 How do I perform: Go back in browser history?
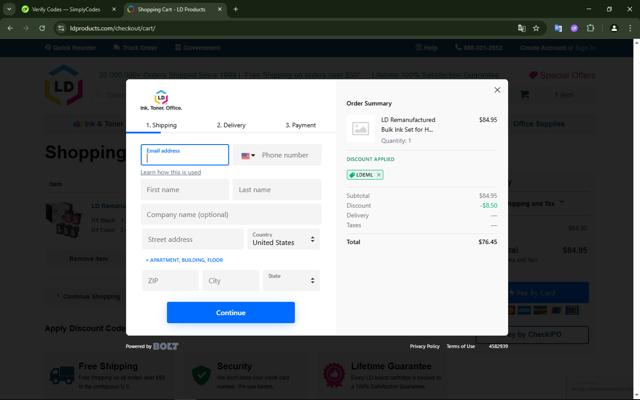coord(10,28)
